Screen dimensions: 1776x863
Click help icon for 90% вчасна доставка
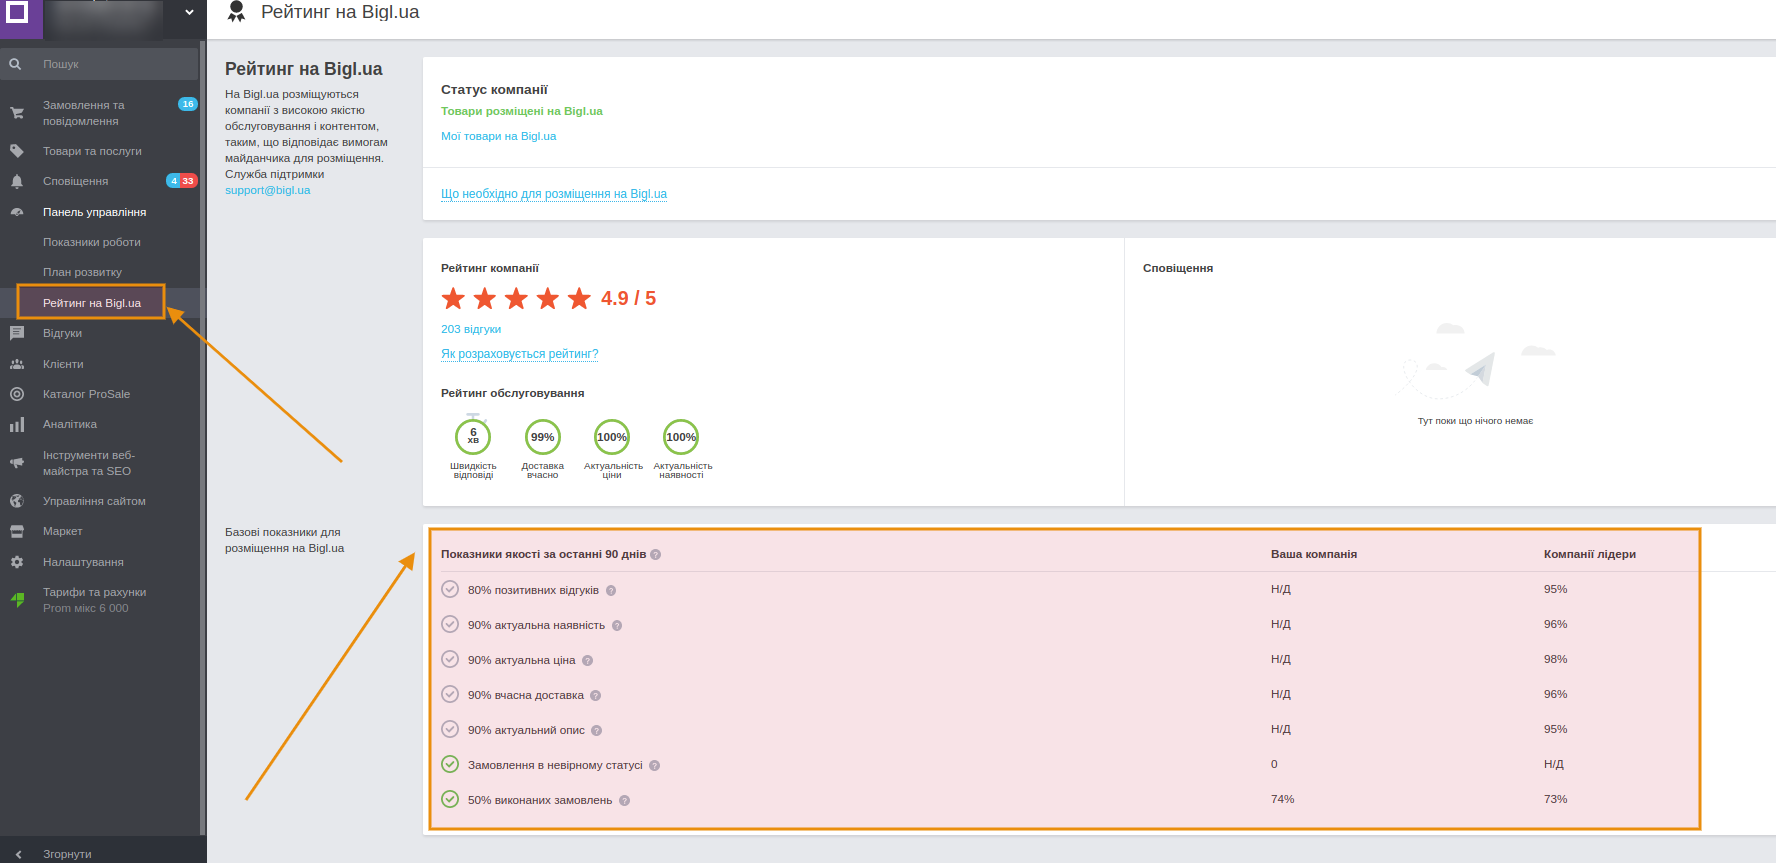coord(596,696)
